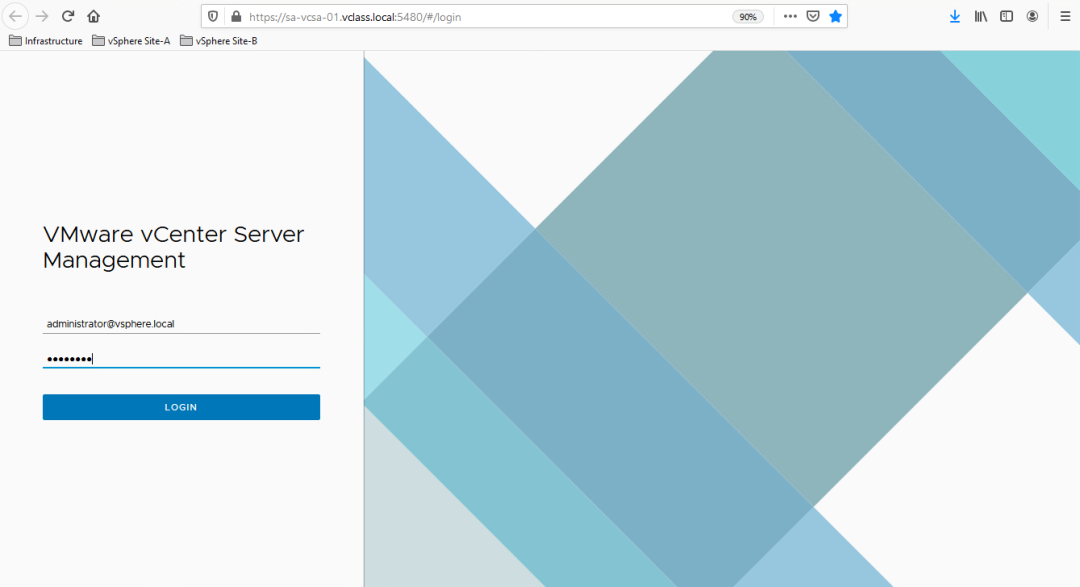Click the address bar URL
1080x587 pixels.
click(355, 17)
